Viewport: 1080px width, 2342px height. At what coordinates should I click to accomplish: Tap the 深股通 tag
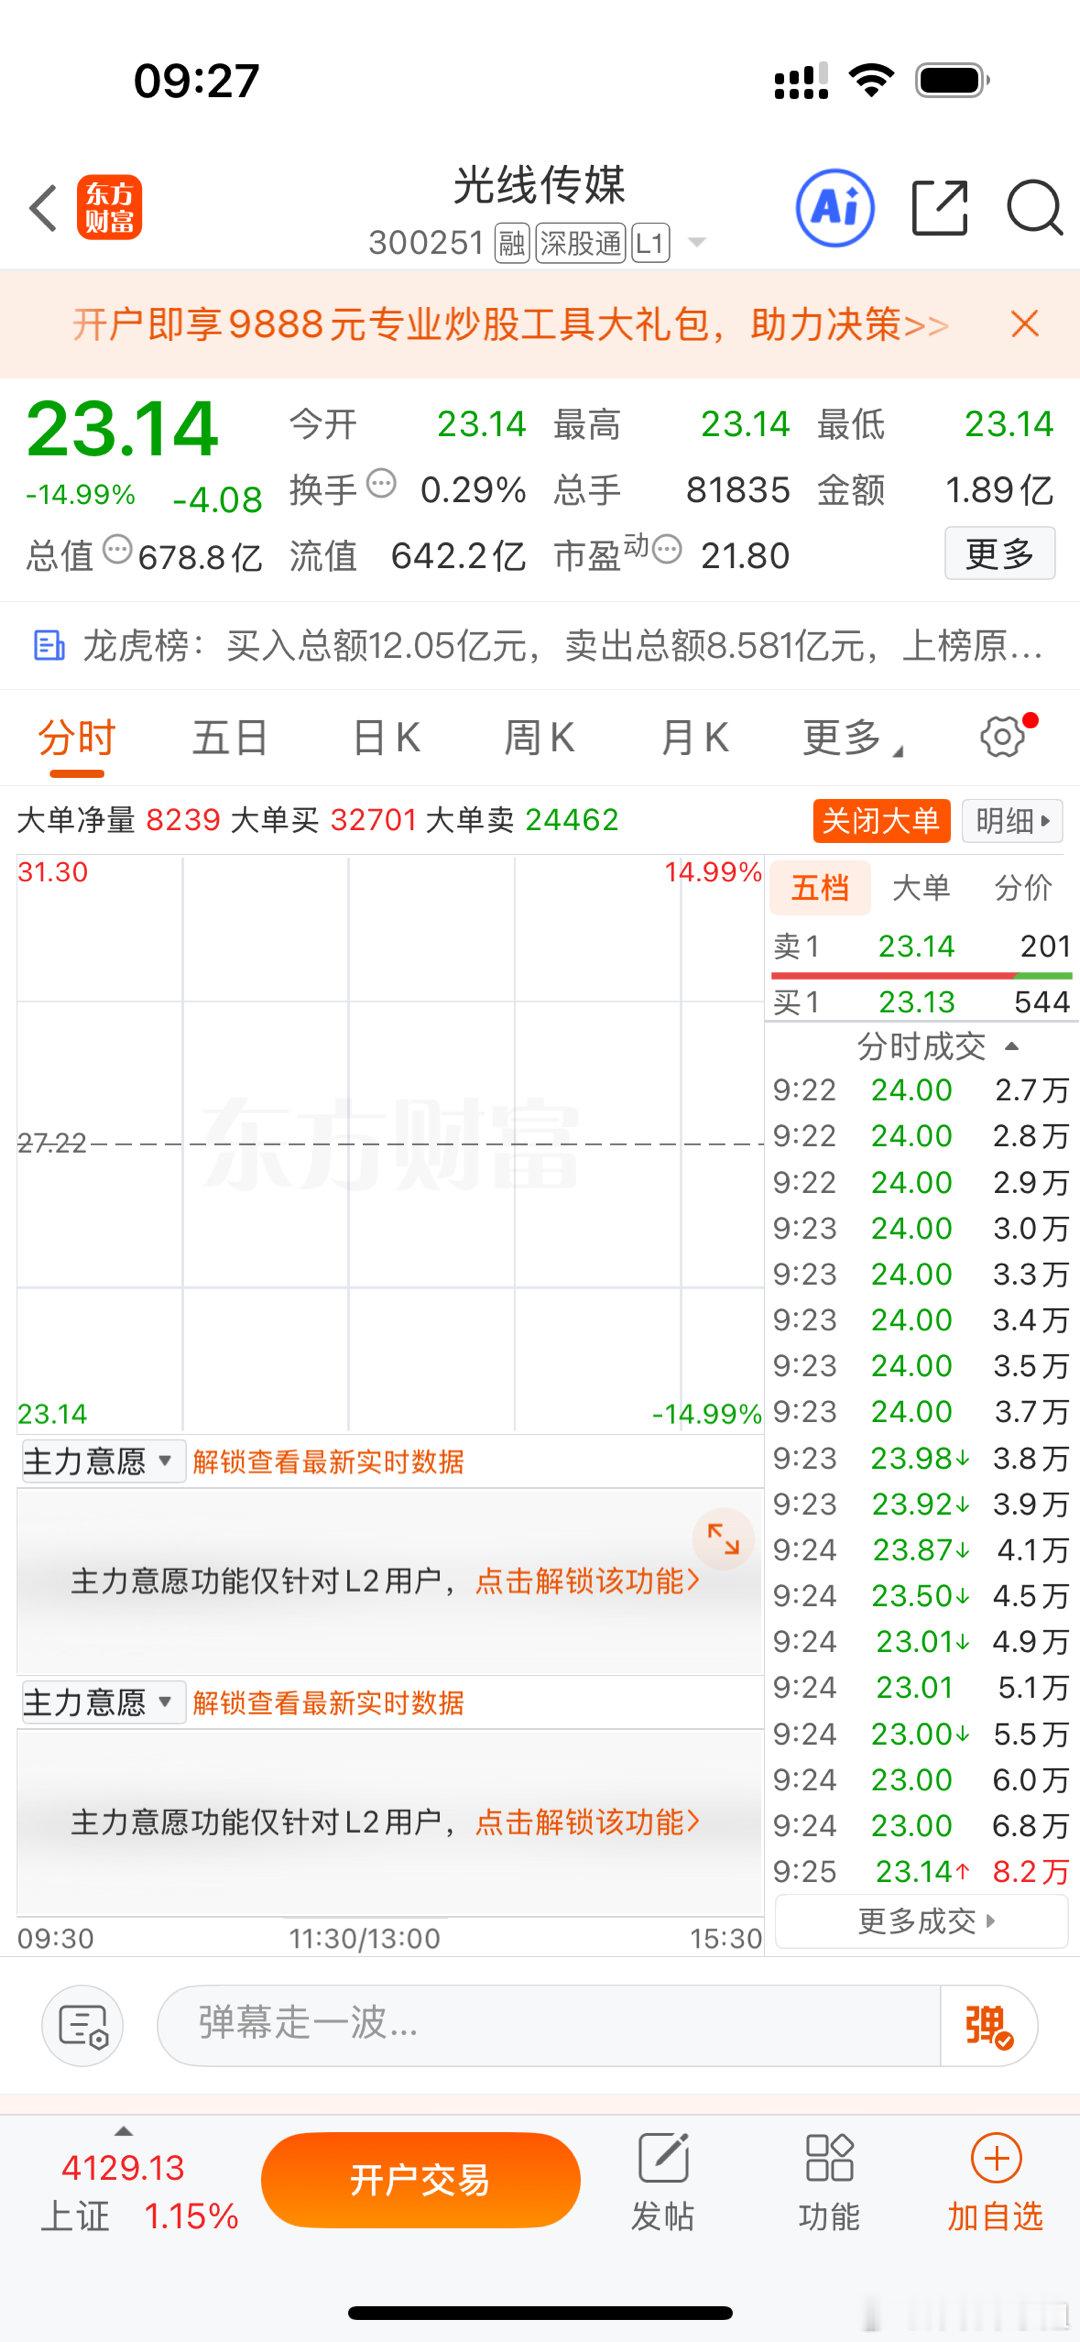click(x=581, y=243)
